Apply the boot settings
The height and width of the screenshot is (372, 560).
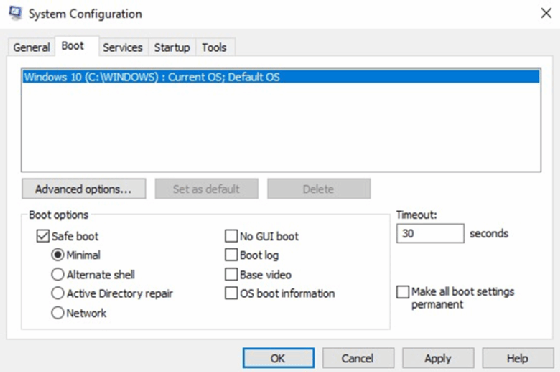[438, 358]
